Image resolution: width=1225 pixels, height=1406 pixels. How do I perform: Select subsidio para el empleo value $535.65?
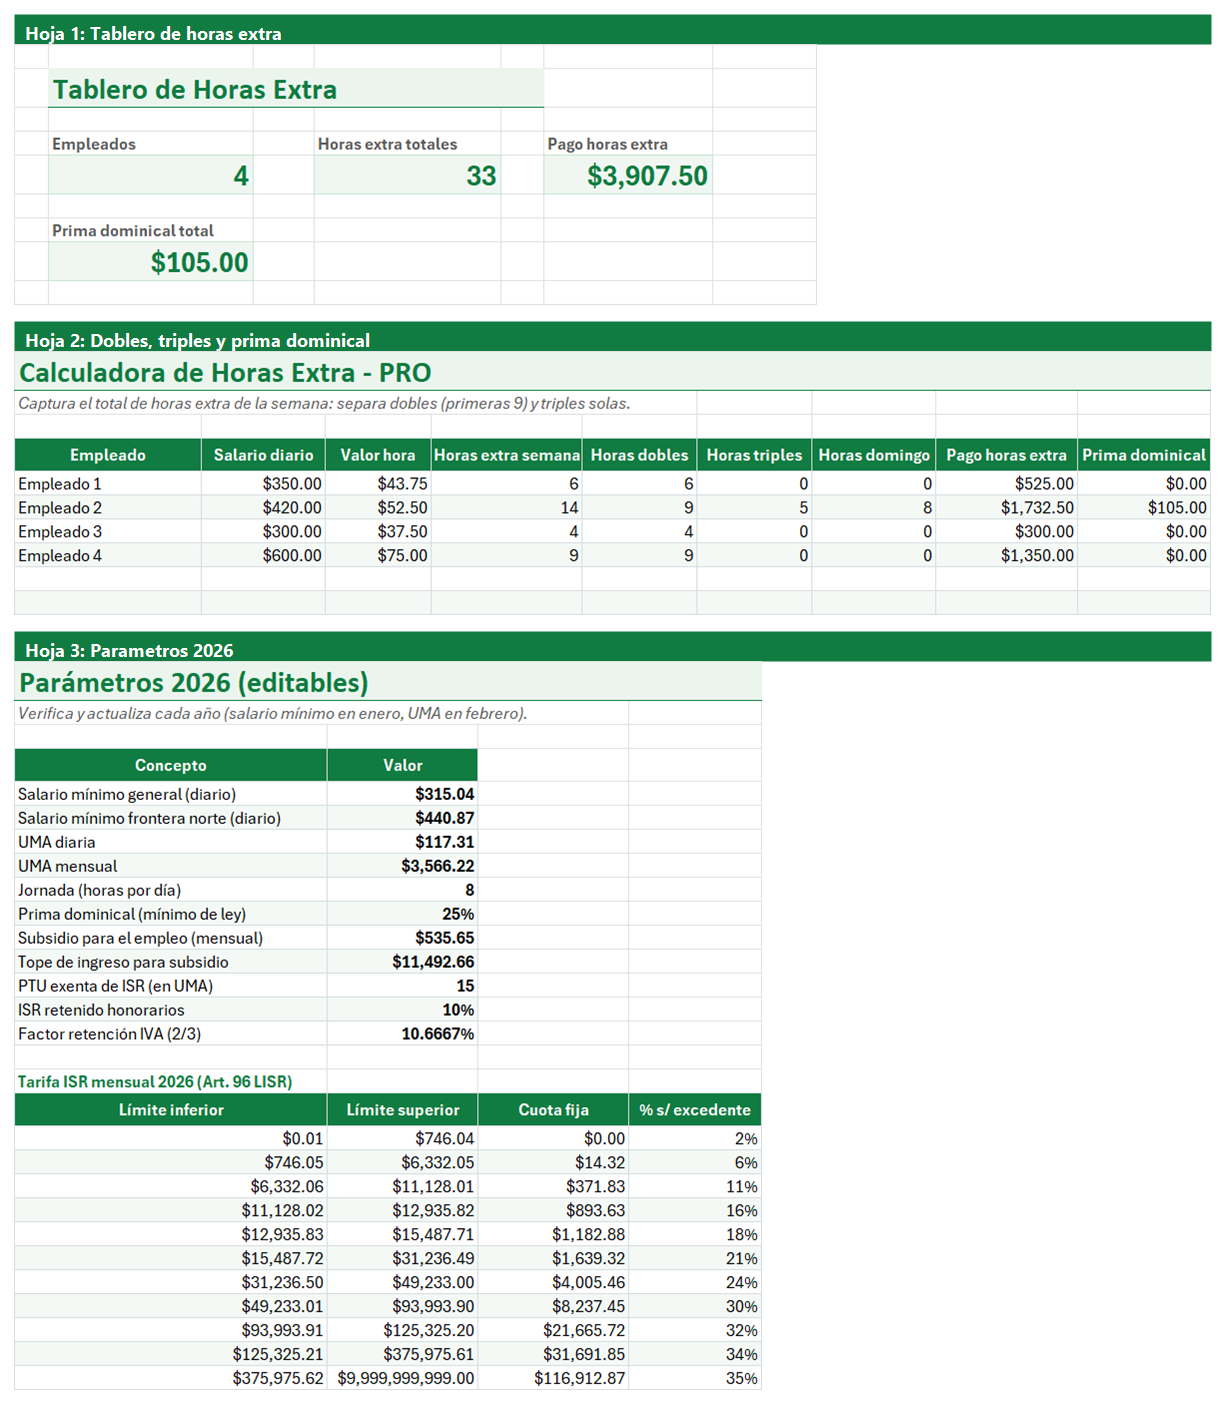tap(402, 938)
